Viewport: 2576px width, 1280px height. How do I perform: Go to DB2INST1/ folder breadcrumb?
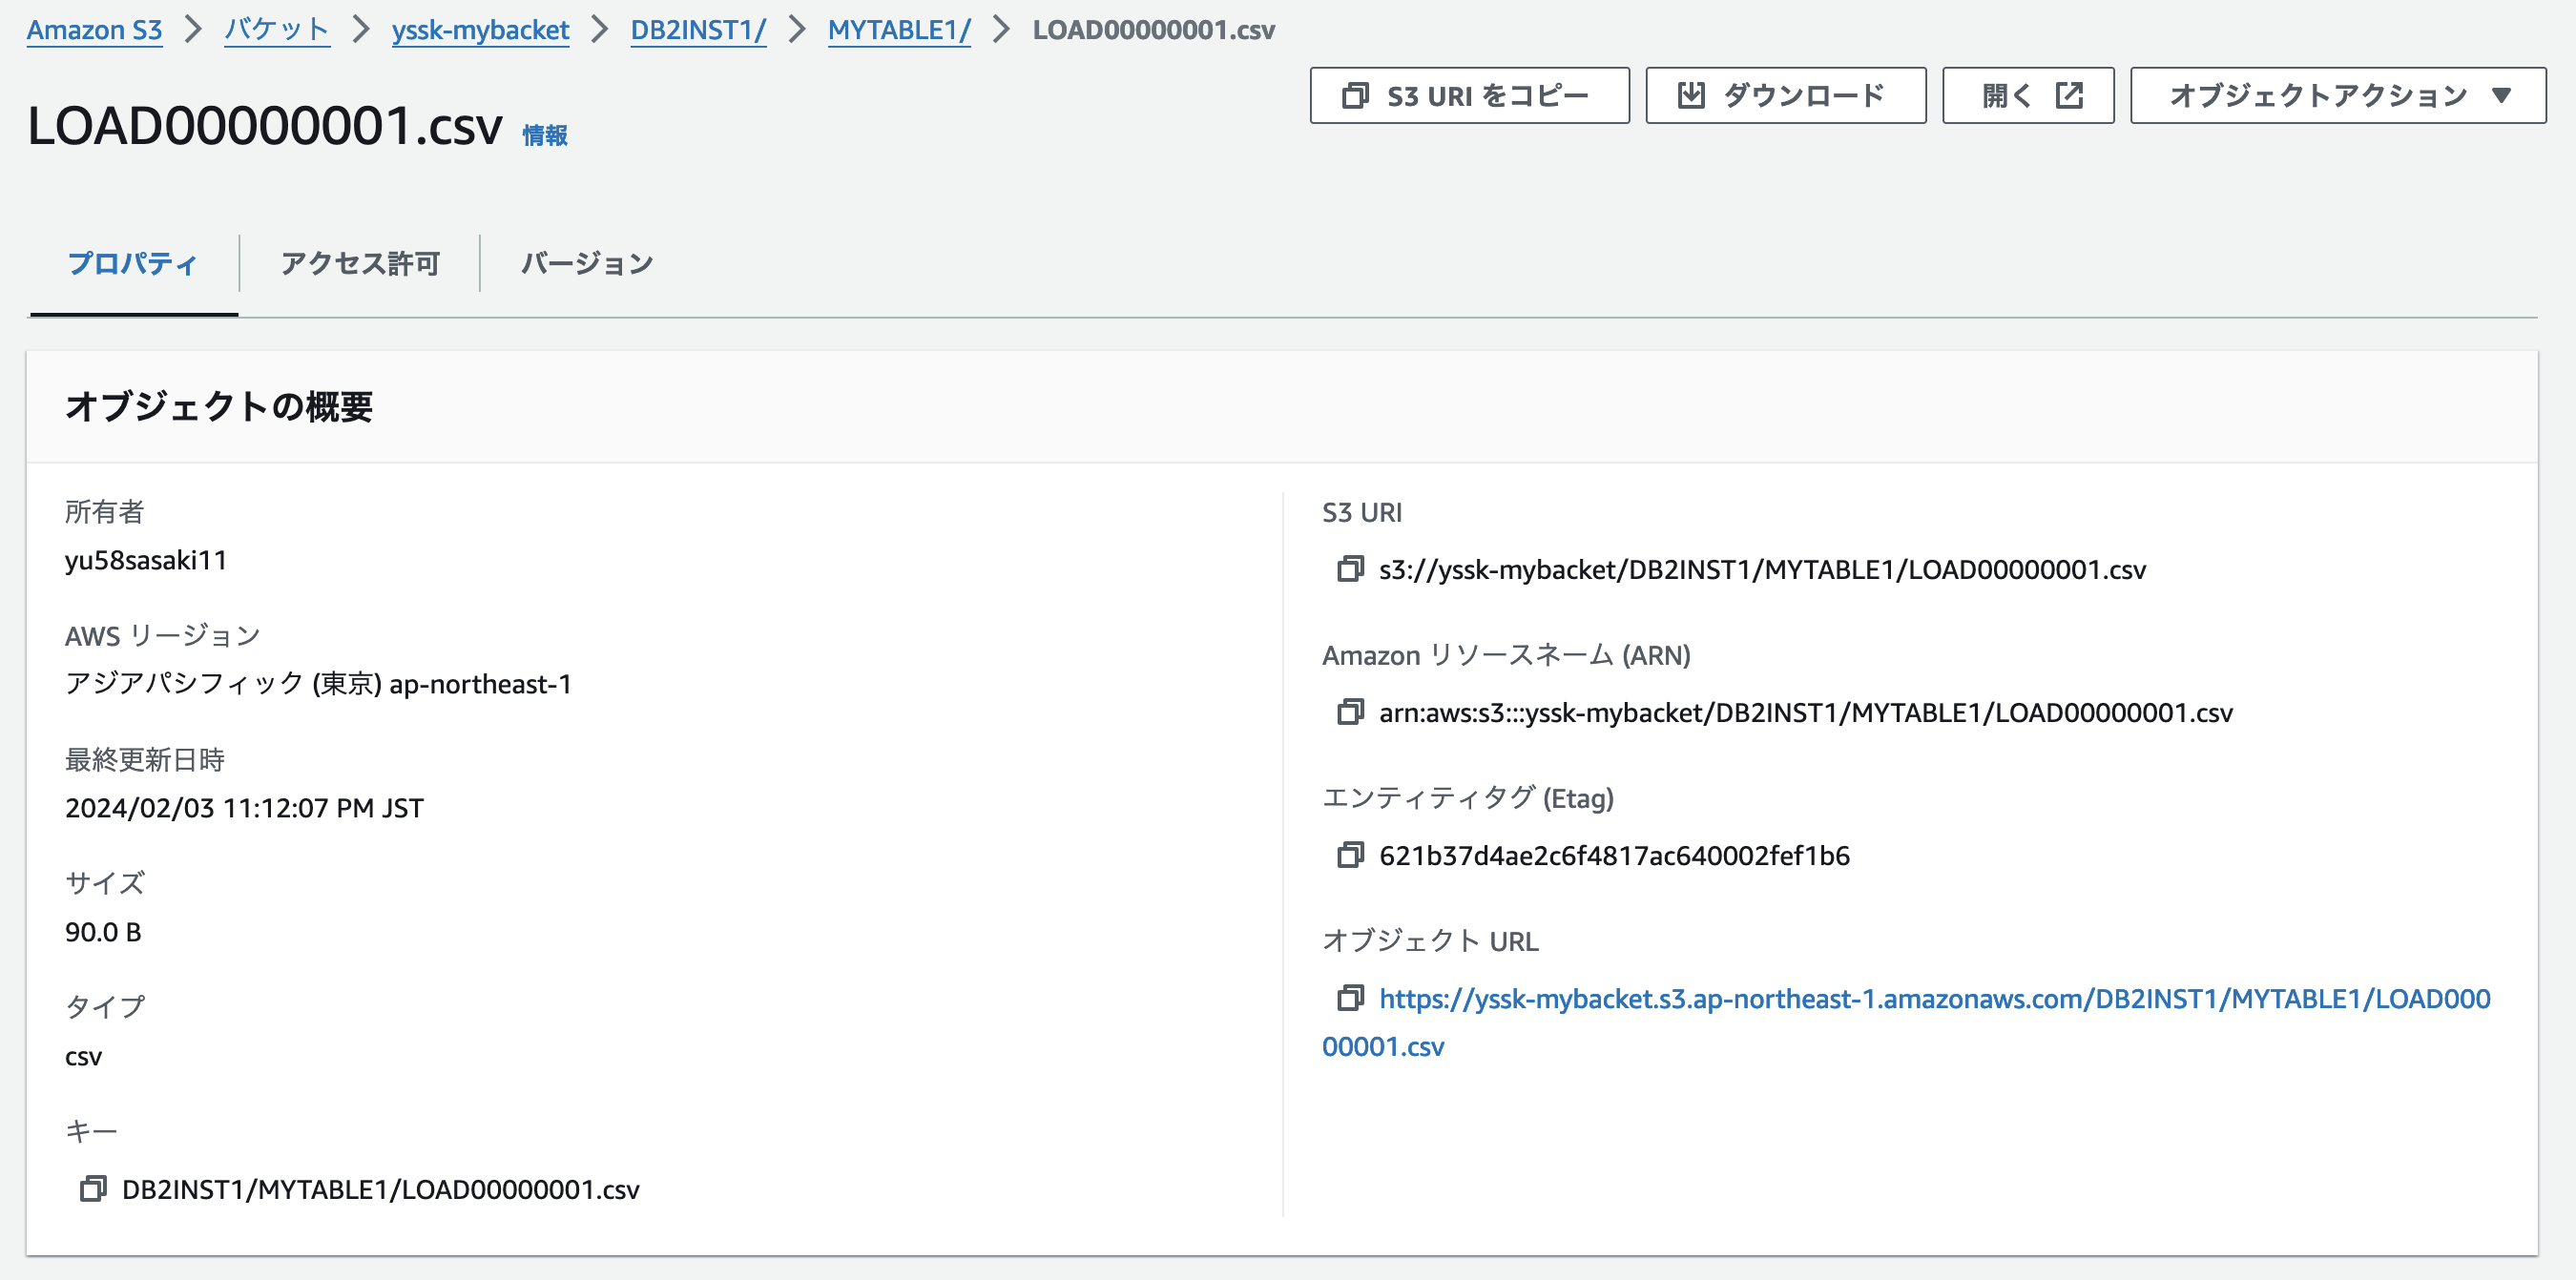click(x=698, y=30)
